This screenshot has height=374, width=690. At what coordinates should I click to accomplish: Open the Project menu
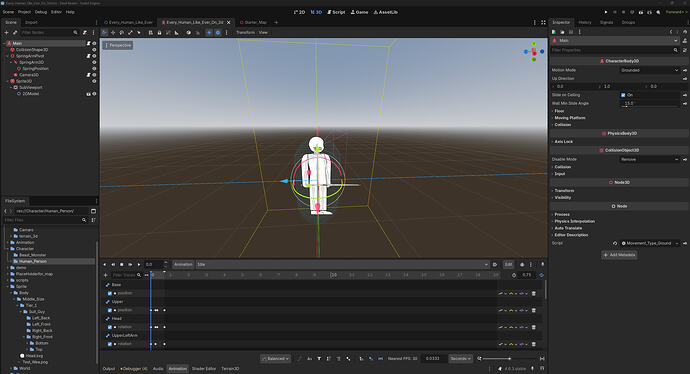click(24, 12)
